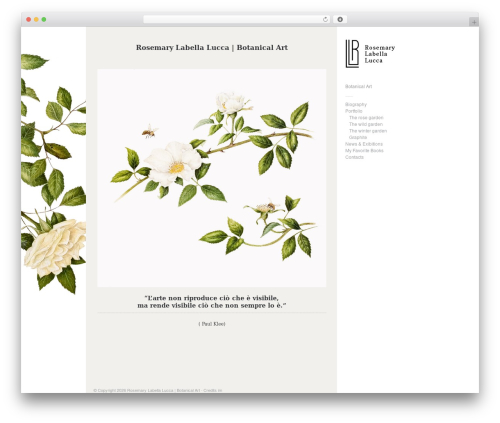Open the Graphite submenu item
The width and height of the screenshot is (500, 423).
tap(358, 137)
